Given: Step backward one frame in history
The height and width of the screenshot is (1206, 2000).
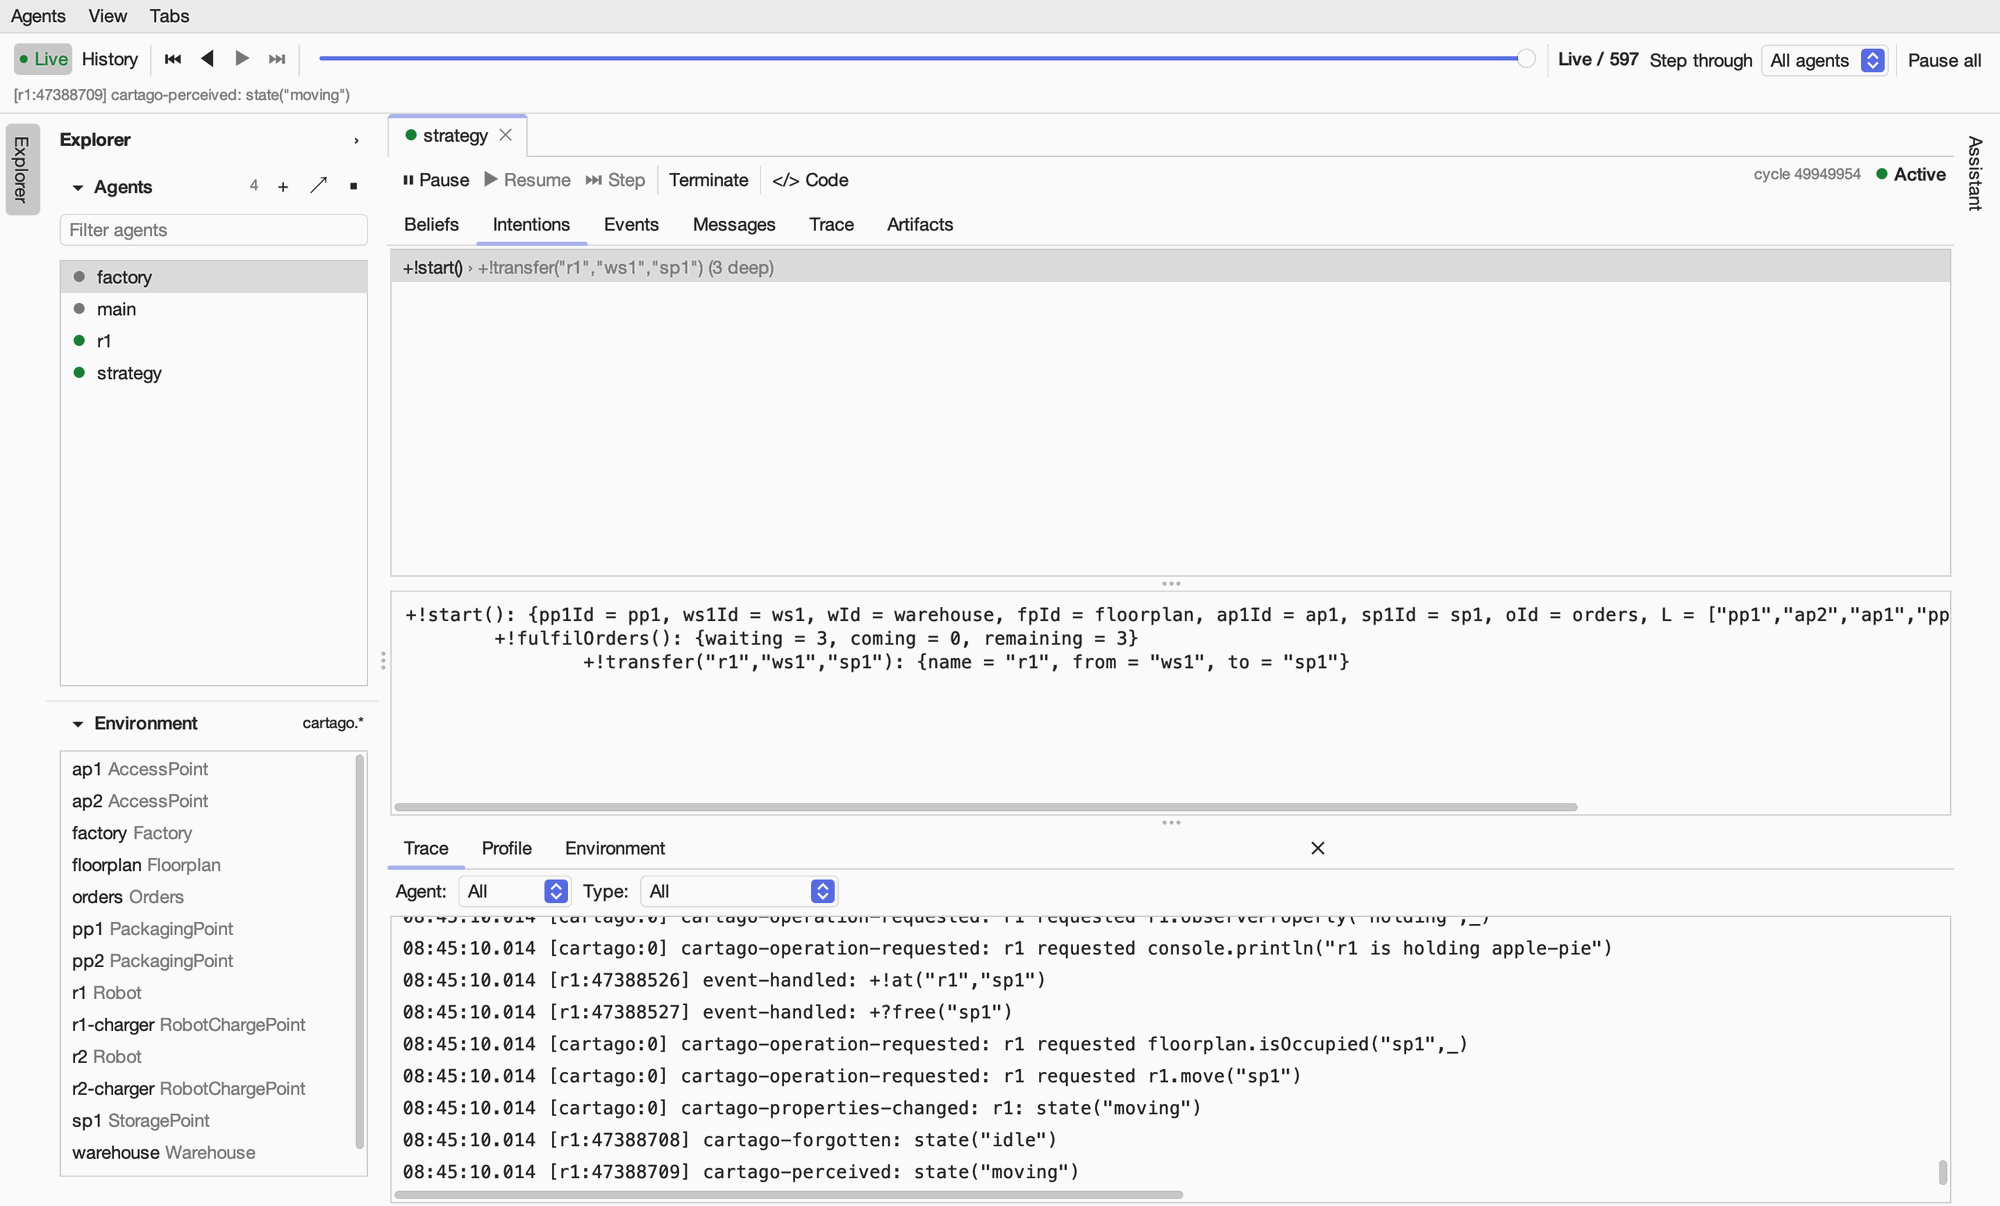Looking at the screenshot, I should (x=207, y=59).
